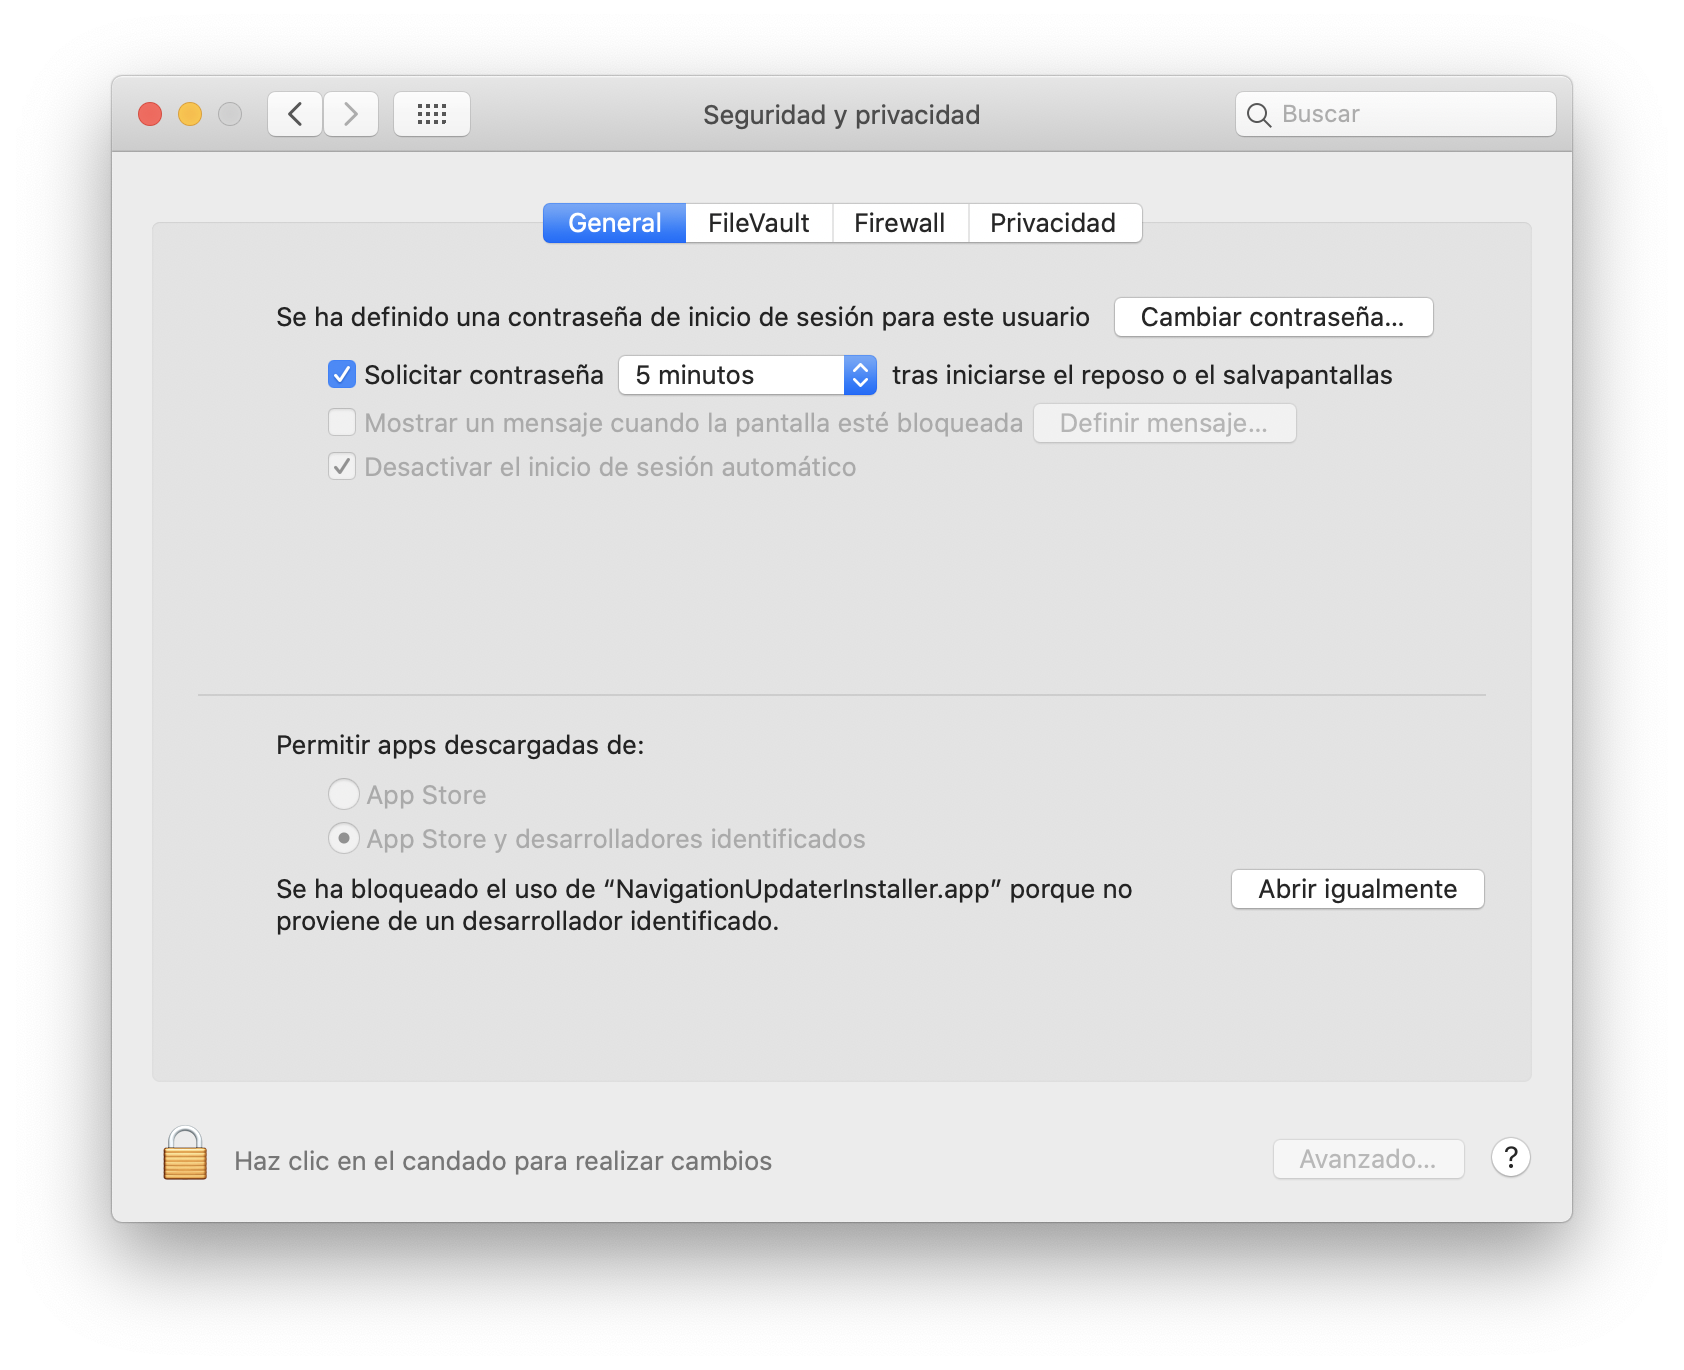Screen dimensions: 1684x1370
Task: Click the back arrow navigation button
Action: pos(295,114)
